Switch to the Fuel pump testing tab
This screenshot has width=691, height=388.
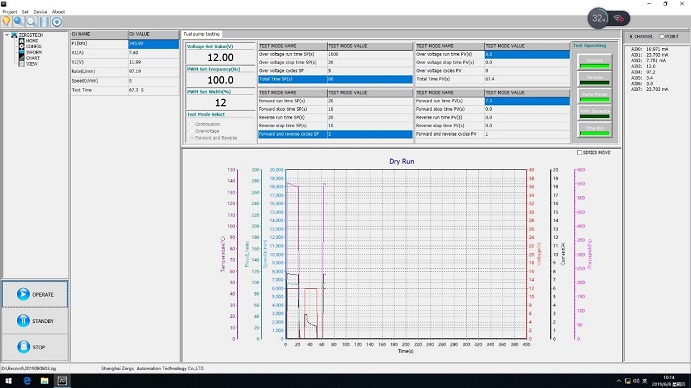pyautogui.click(x=202, y=34)
